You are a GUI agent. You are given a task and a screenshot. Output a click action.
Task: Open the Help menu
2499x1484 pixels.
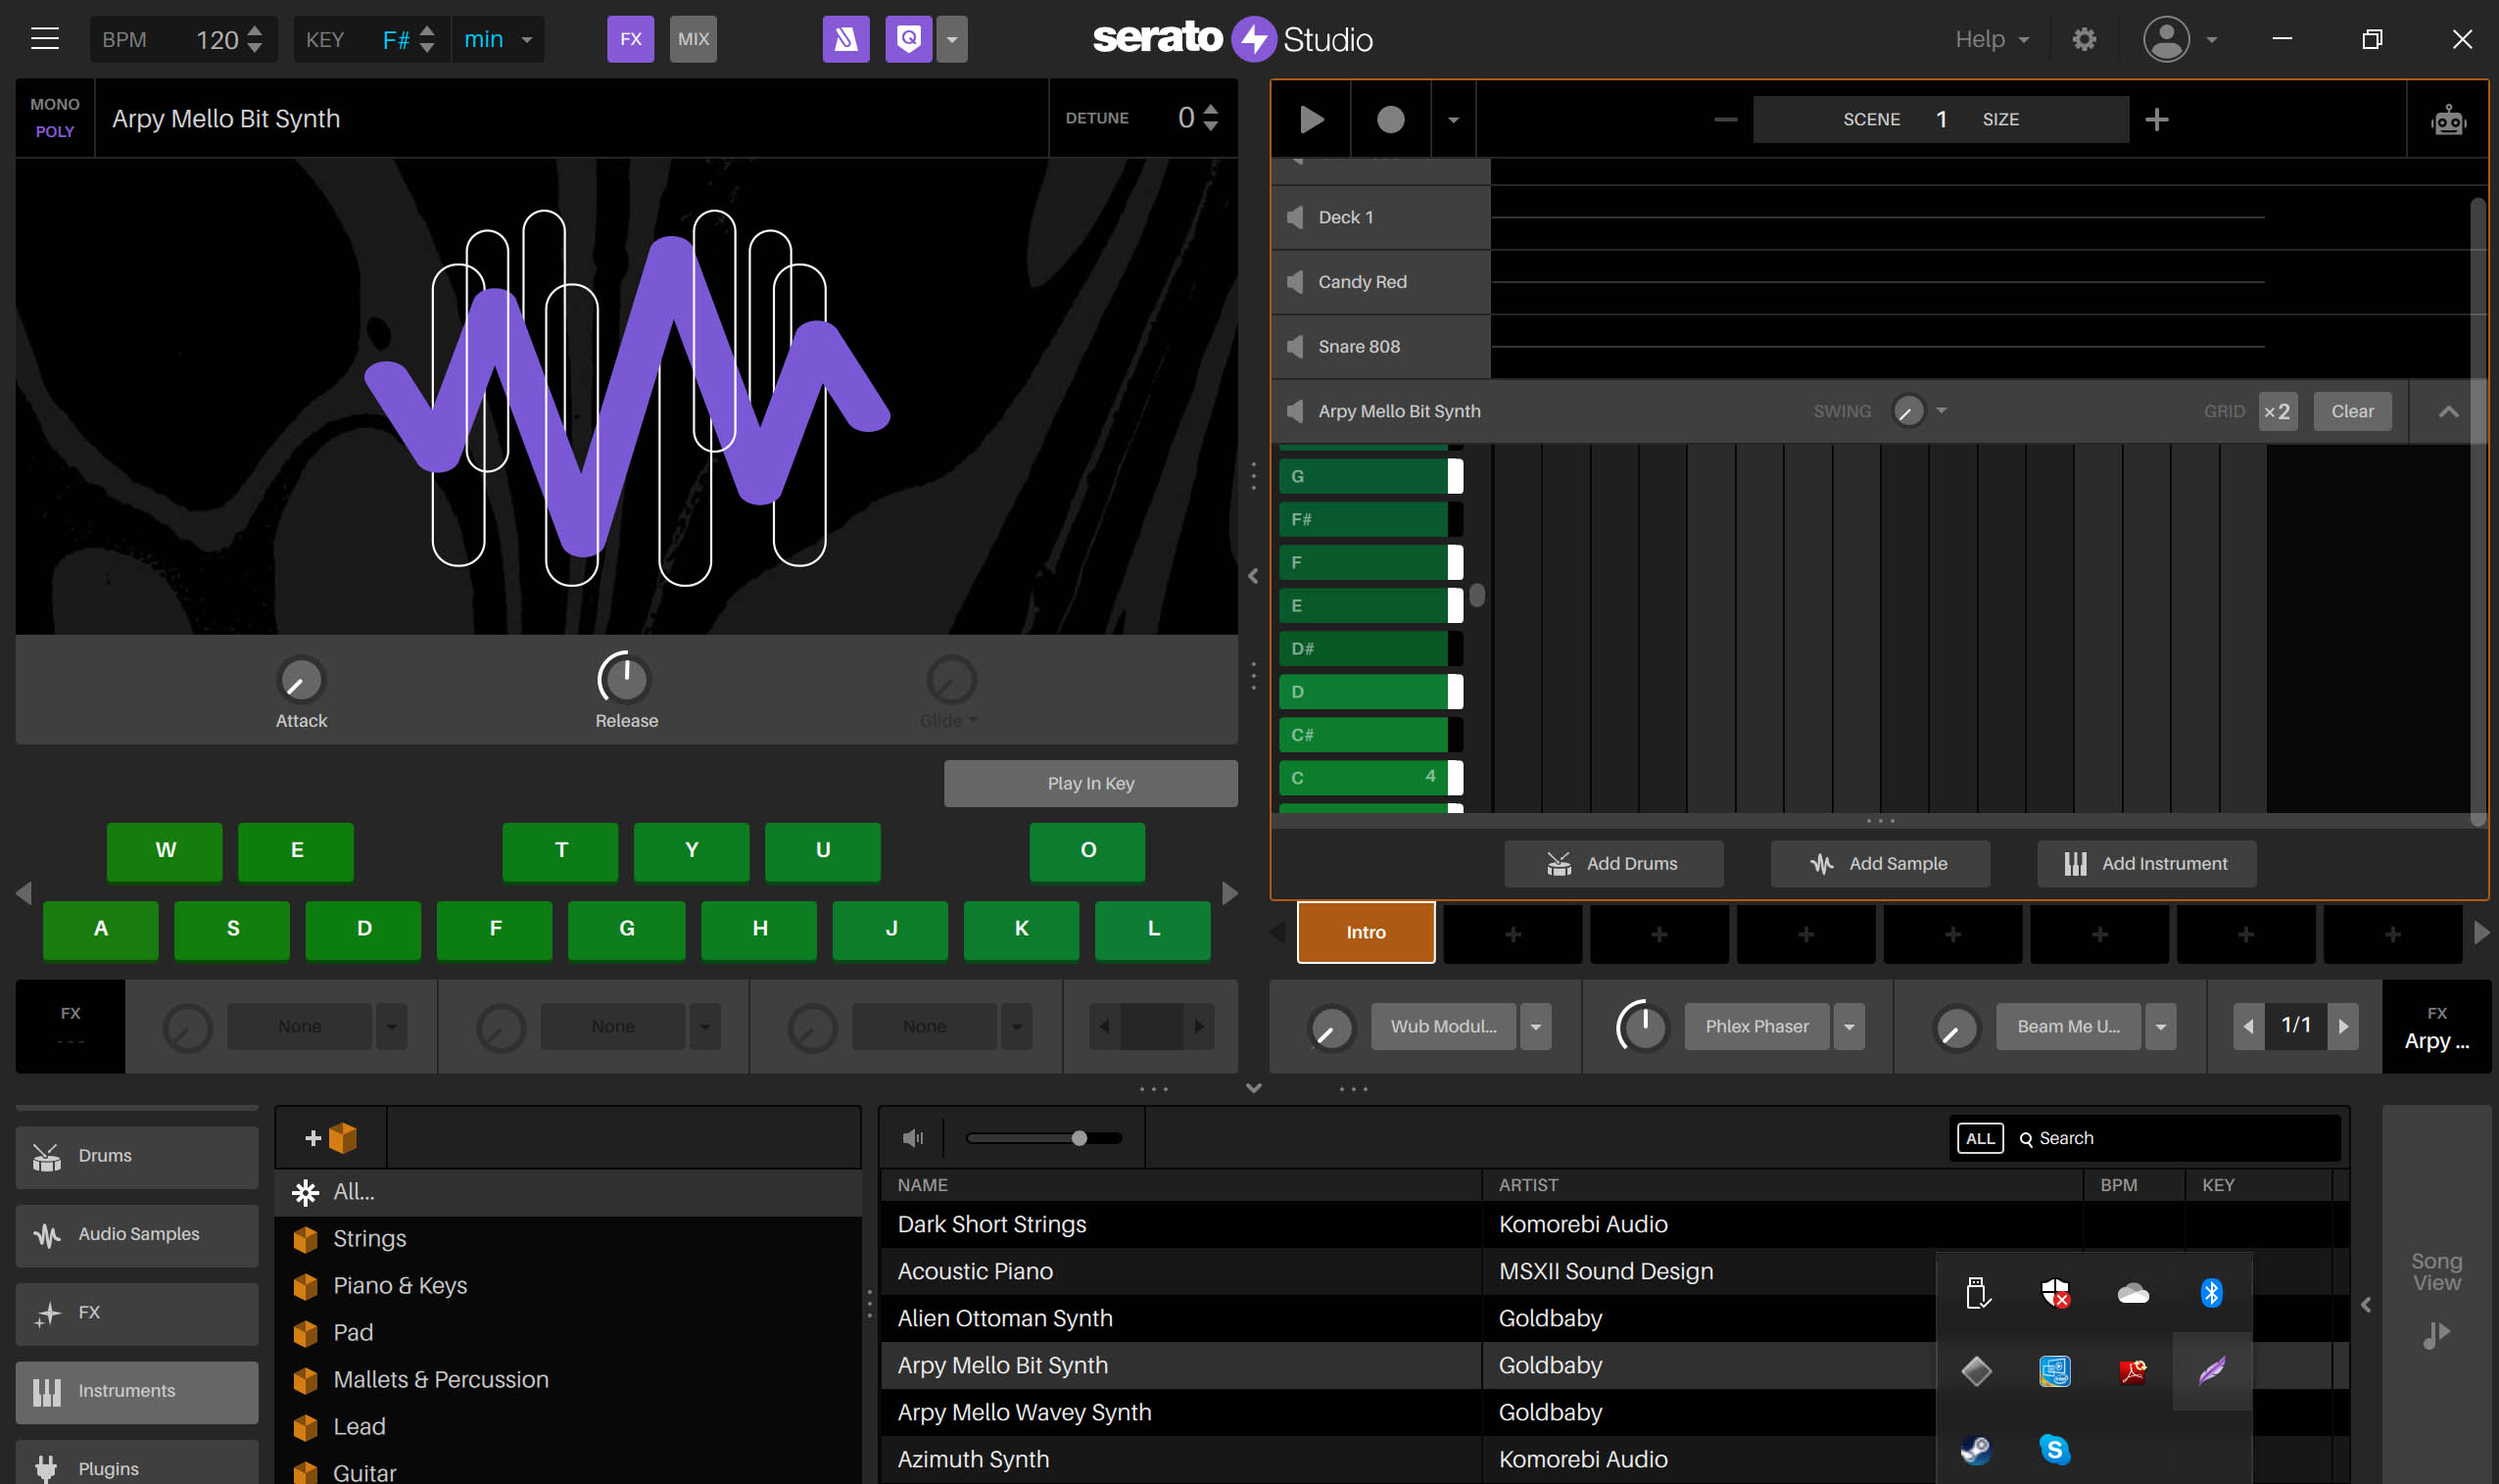coord(1991,39)
